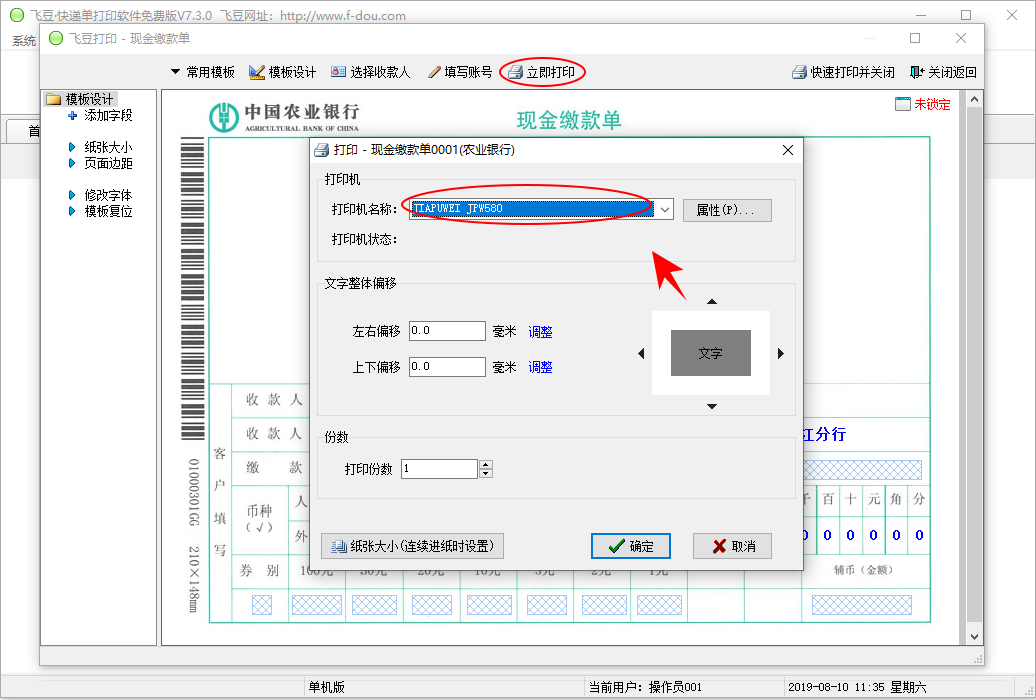Click the hatched box under 辅币(金额)

point(862,605)
